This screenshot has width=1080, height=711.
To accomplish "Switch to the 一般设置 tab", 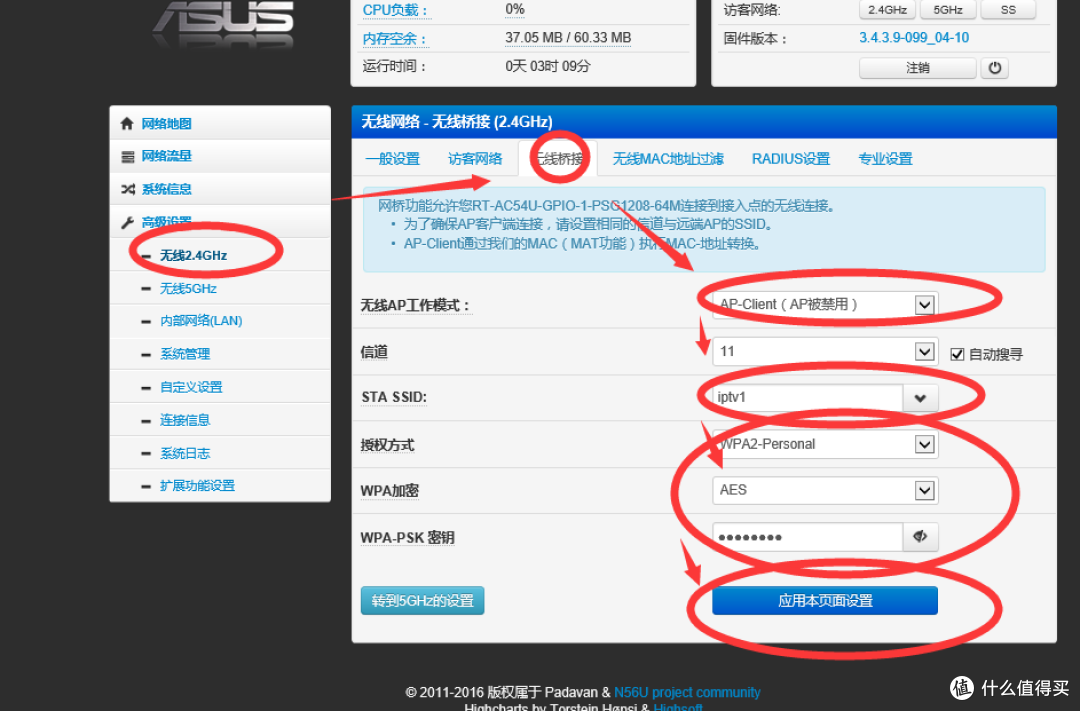I will pos(393,159).
